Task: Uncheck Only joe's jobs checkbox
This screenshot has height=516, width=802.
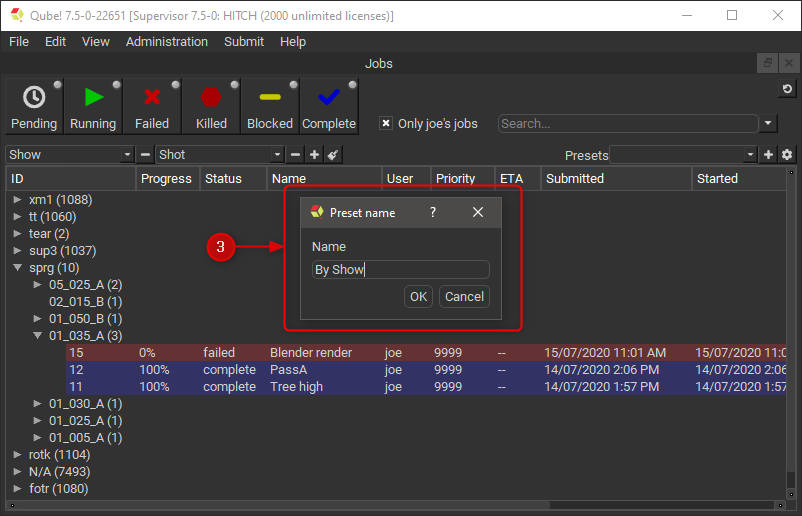Action: click(x=385, y=124)
